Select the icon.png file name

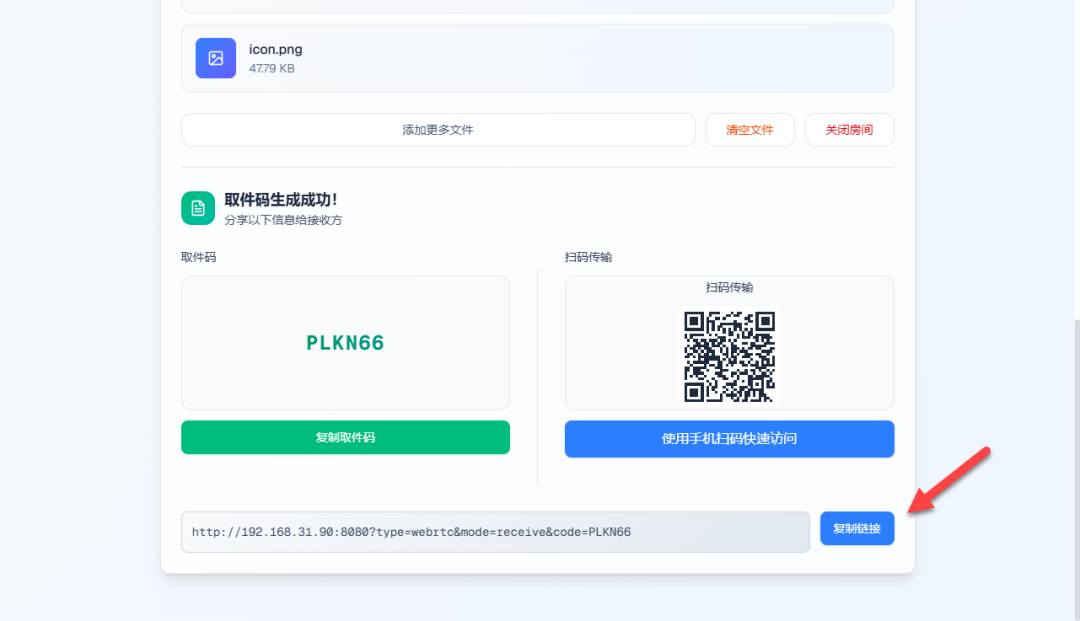pos(276,50)
